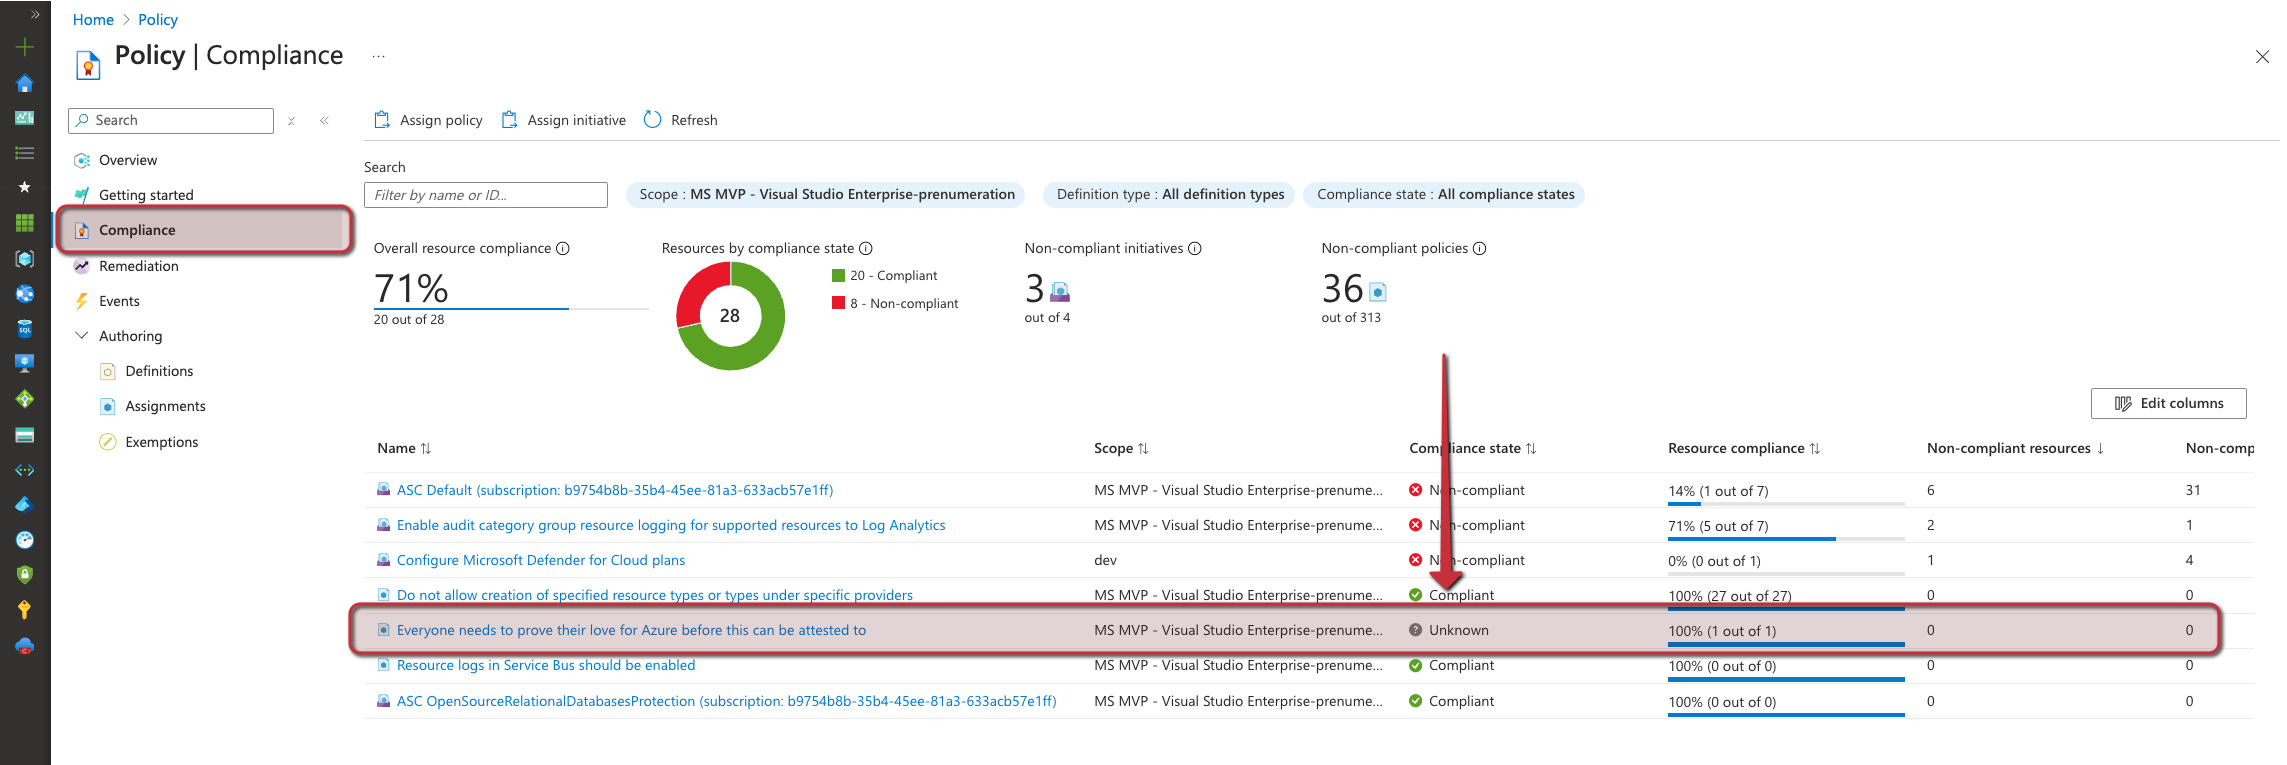Click the policy icon beside the count 36
2287x765 pixels.
pyautogui.click(x=1378, y=292)
